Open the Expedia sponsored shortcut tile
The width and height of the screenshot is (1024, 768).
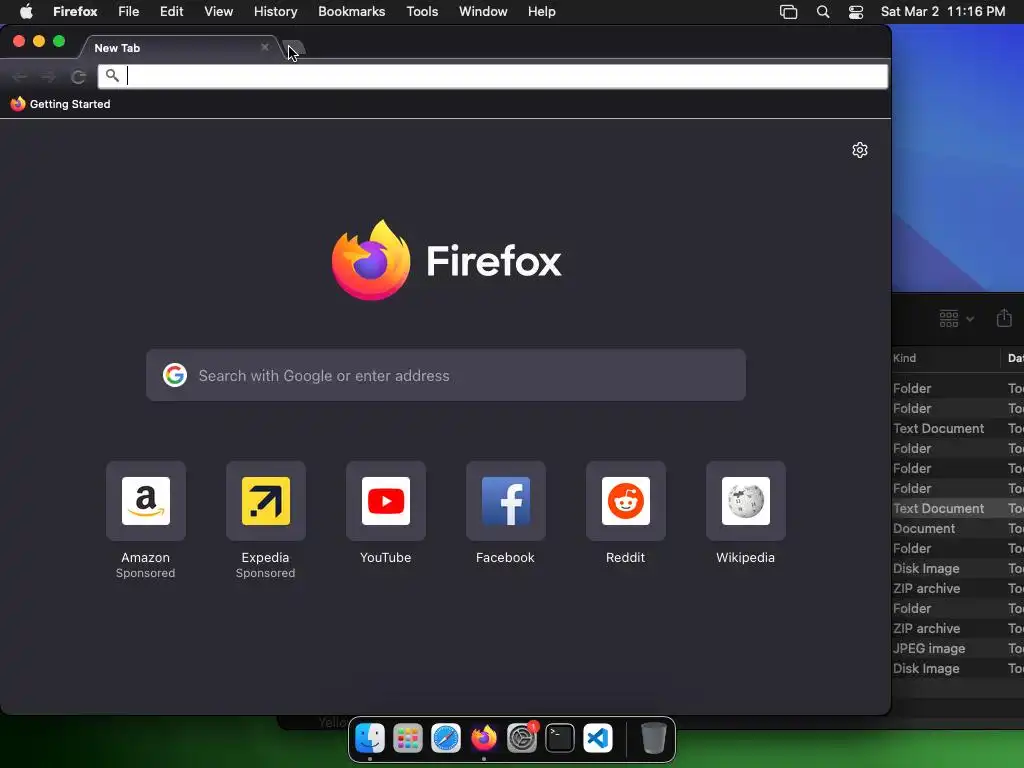click(265, 501)
